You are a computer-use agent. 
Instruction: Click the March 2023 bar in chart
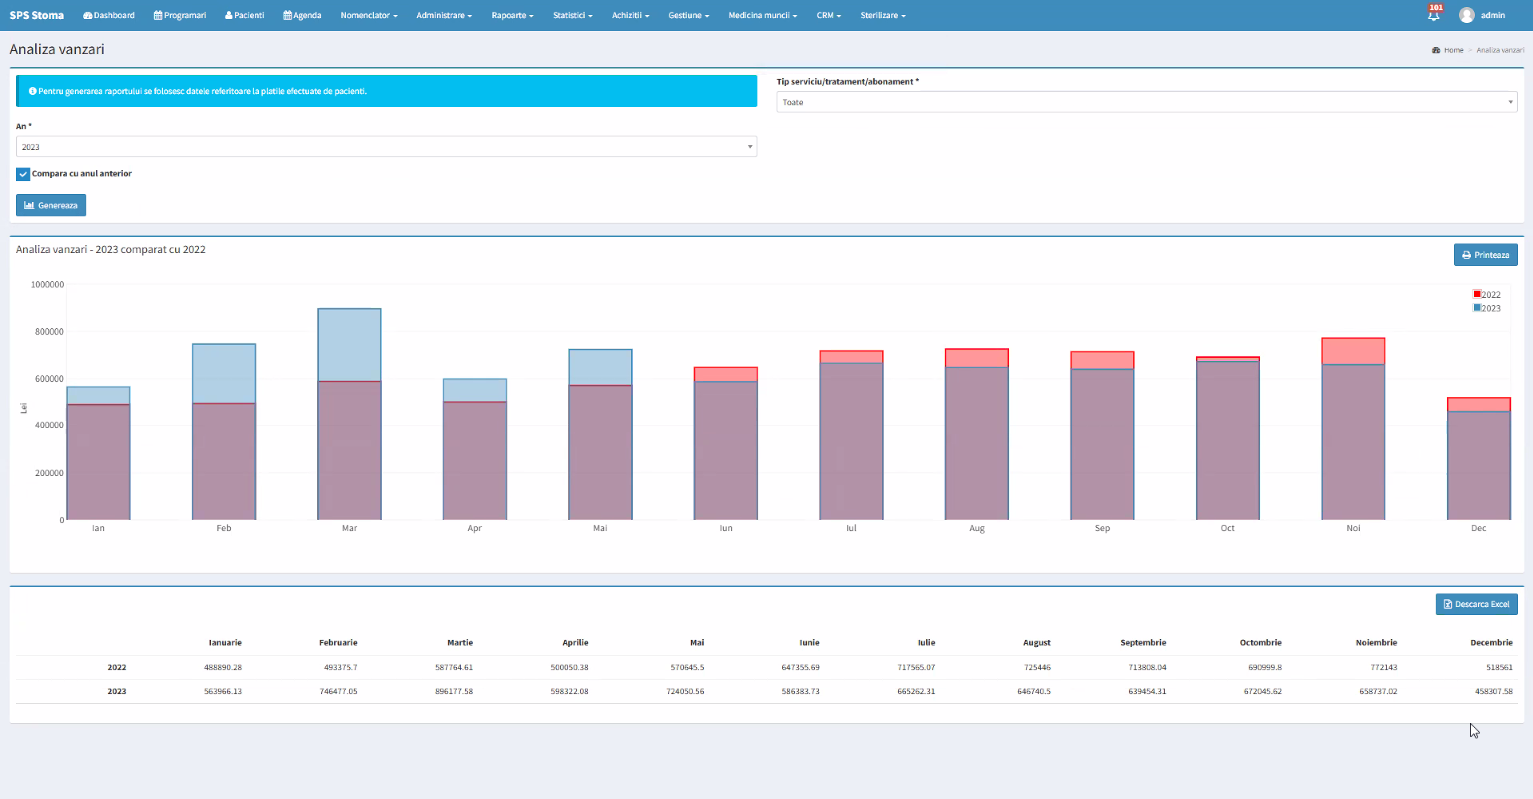click(x=349, y=345)
